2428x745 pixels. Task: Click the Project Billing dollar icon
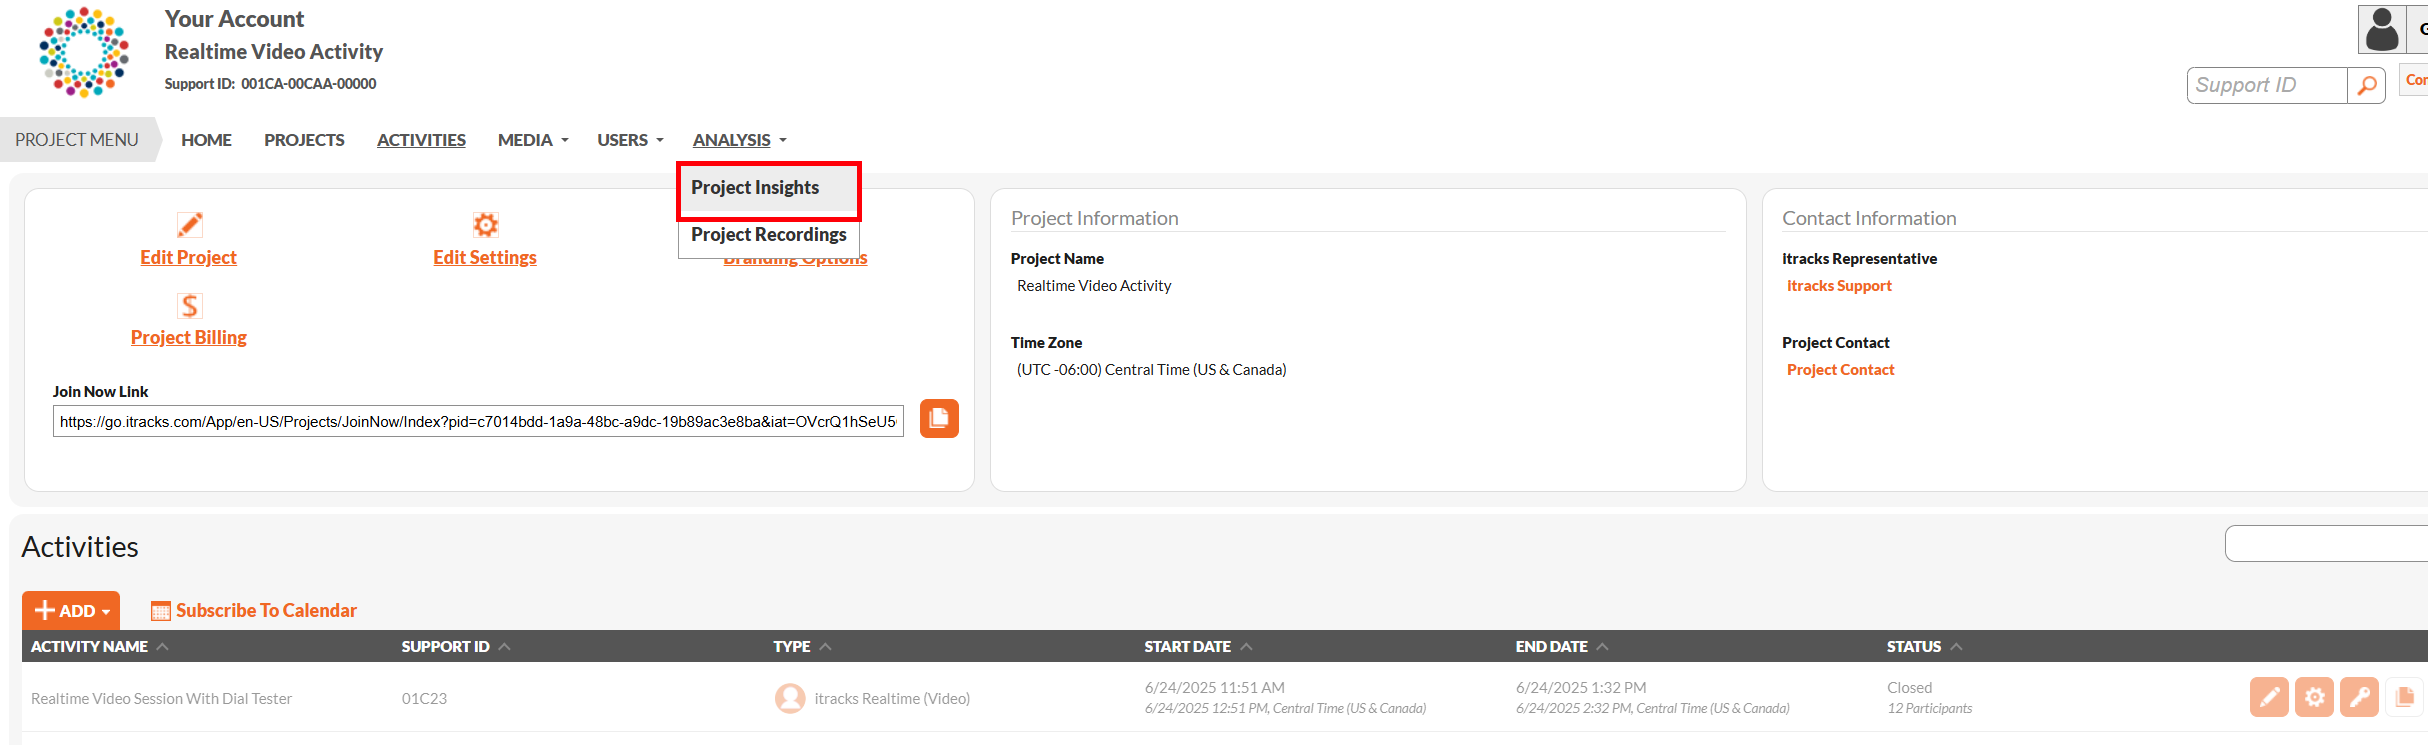point(189,305)
